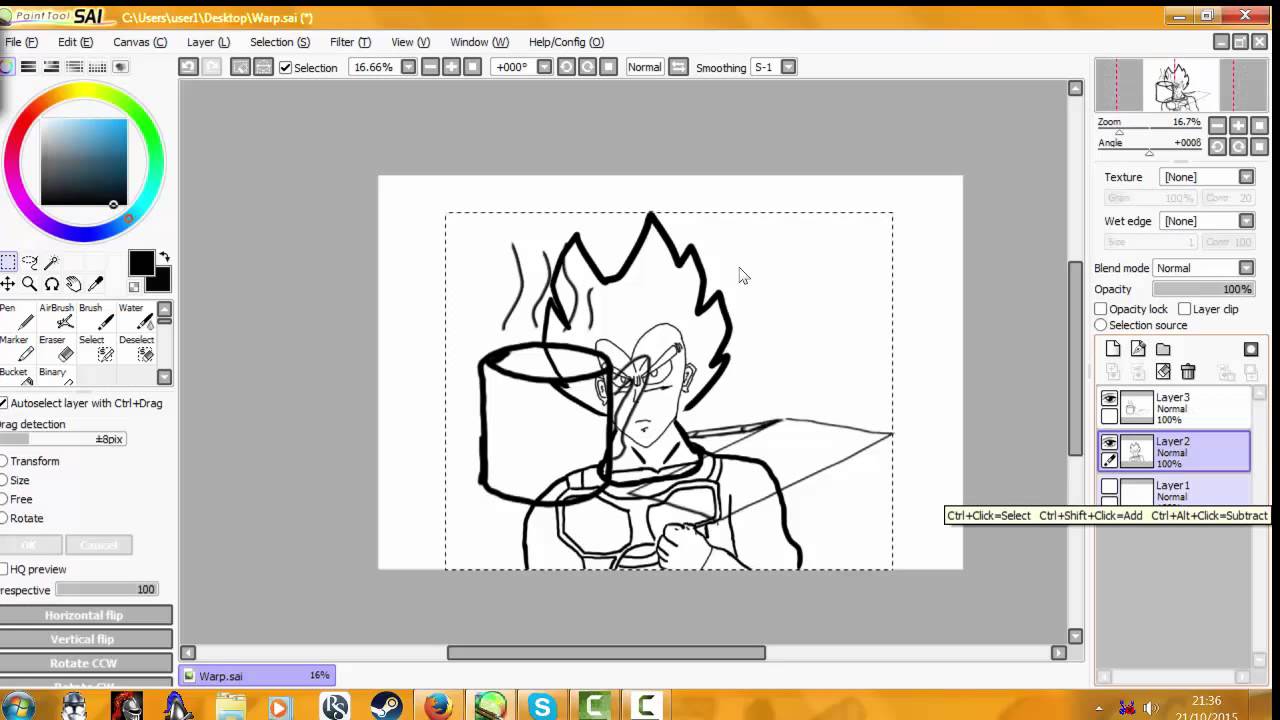Open the Layer menu

pyautogui.click(x=208, y=42)
